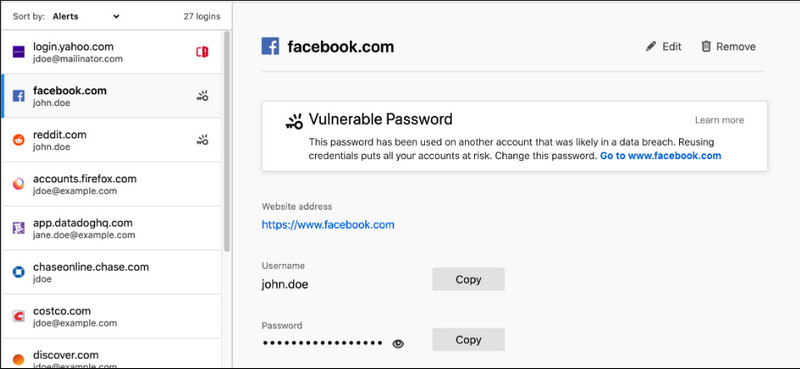Select the app.datadoghq.com login entry
Viewport: 800px width, 369px height.
pos(111,228)
